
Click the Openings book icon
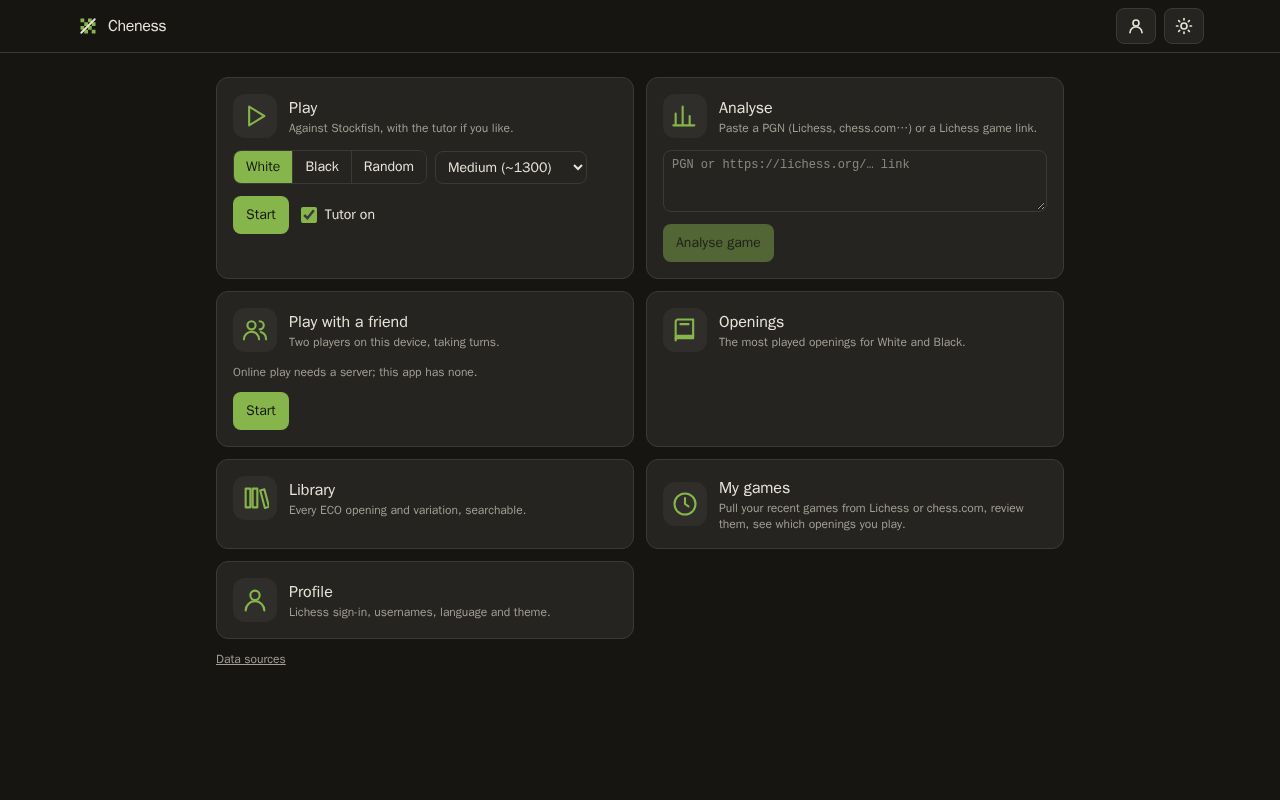click(685, 330)
